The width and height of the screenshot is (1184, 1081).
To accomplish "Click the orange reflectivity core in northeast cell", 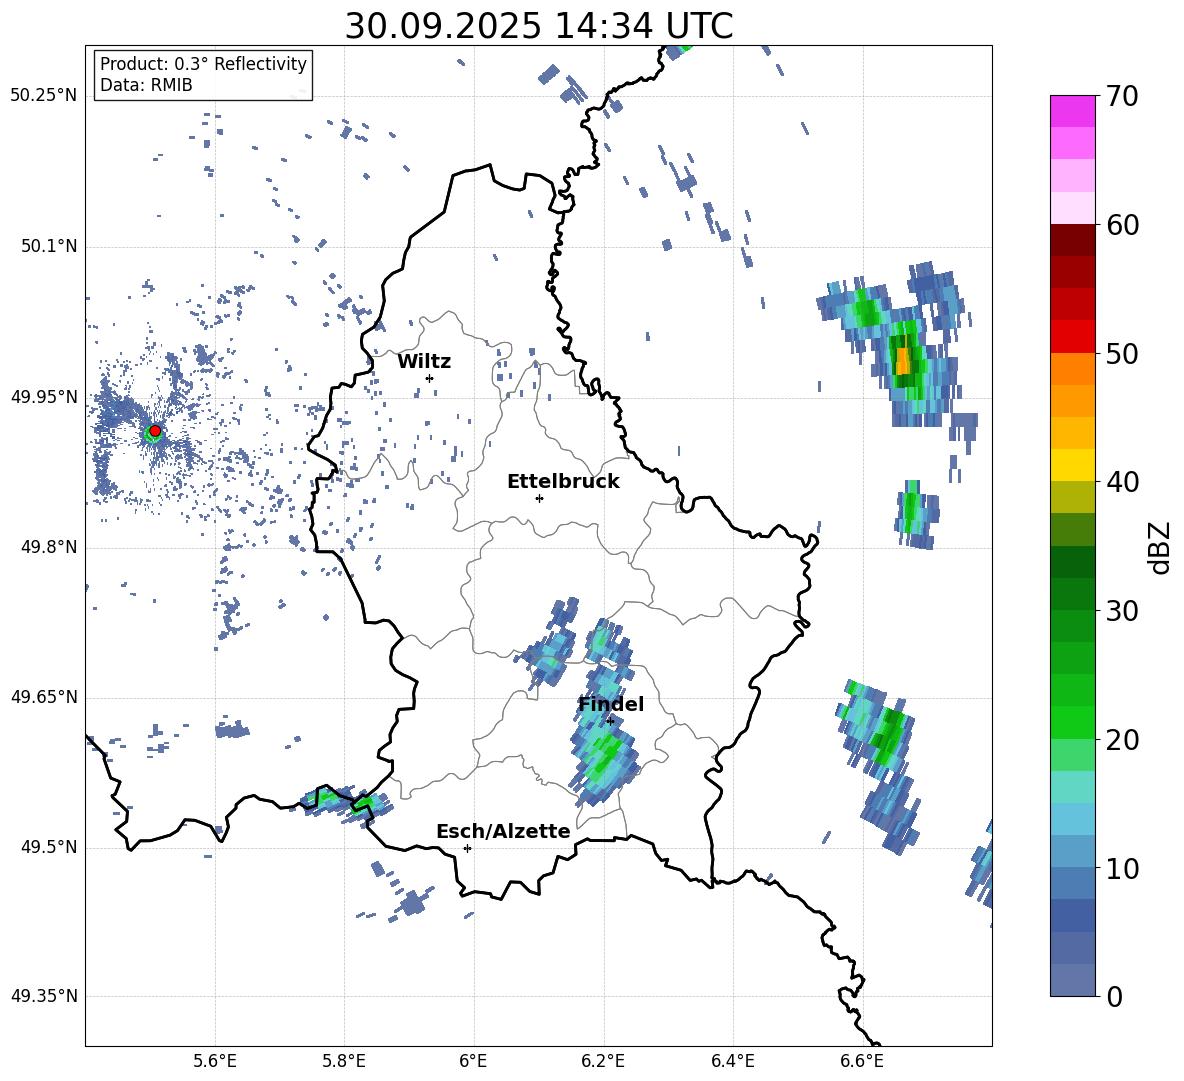I will coord(903,360).
